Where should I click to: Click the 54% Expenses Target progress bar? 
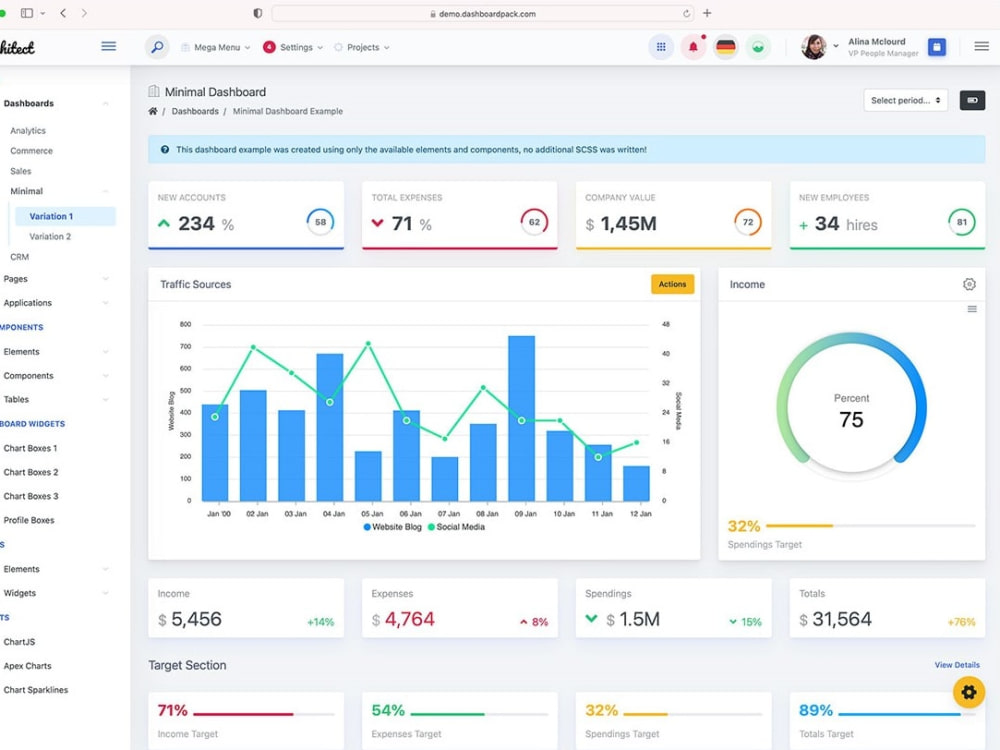[x=479, y=714]
